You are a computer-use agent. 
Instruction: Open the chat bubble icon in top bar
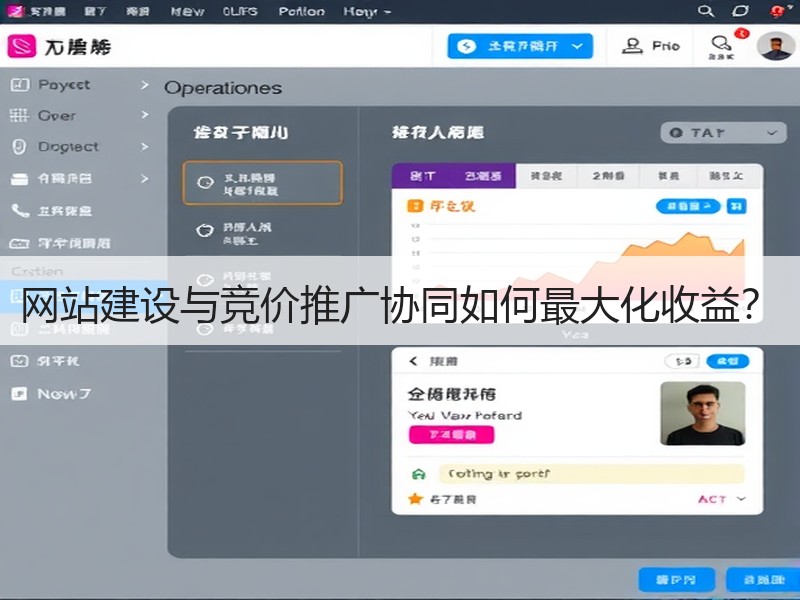point(740,11)
